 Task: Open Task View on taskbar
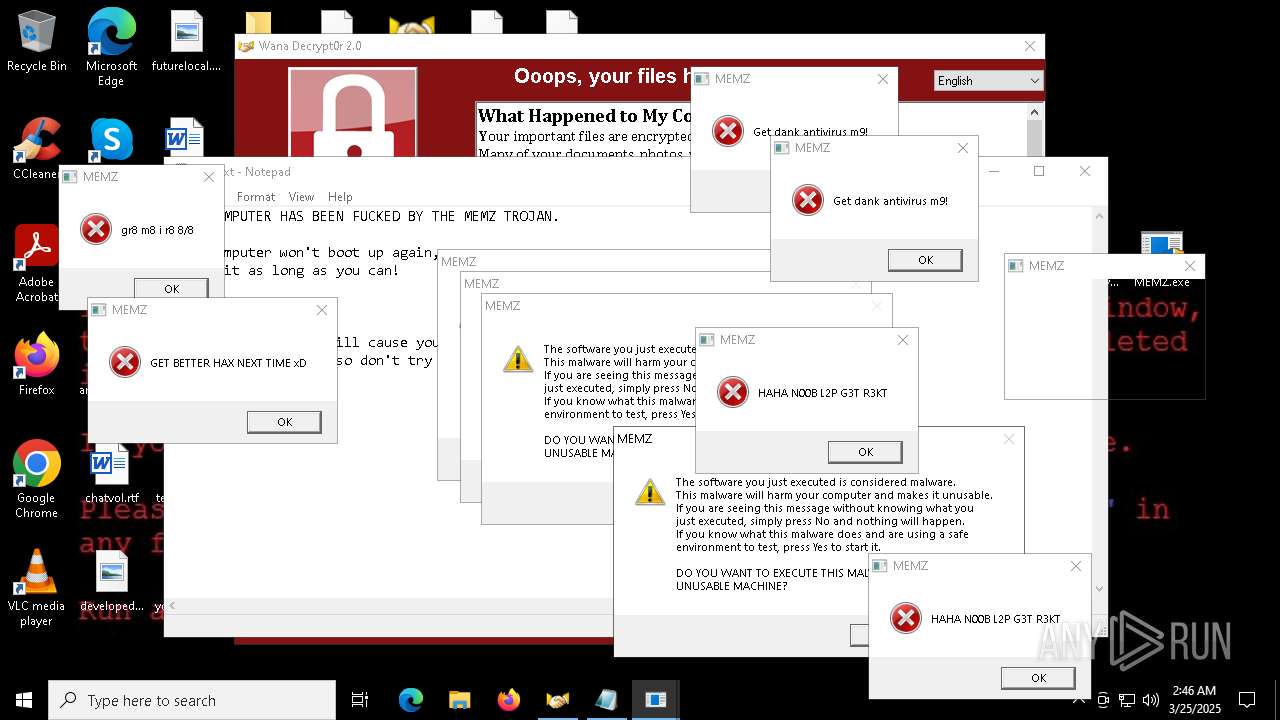[x=360, y=700]
